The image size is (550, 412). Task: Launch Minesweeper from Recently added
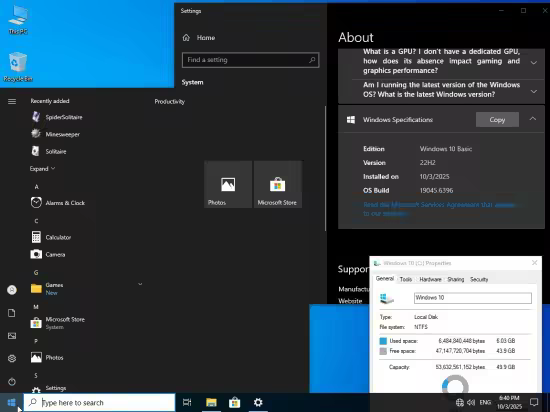pos(56,134)
